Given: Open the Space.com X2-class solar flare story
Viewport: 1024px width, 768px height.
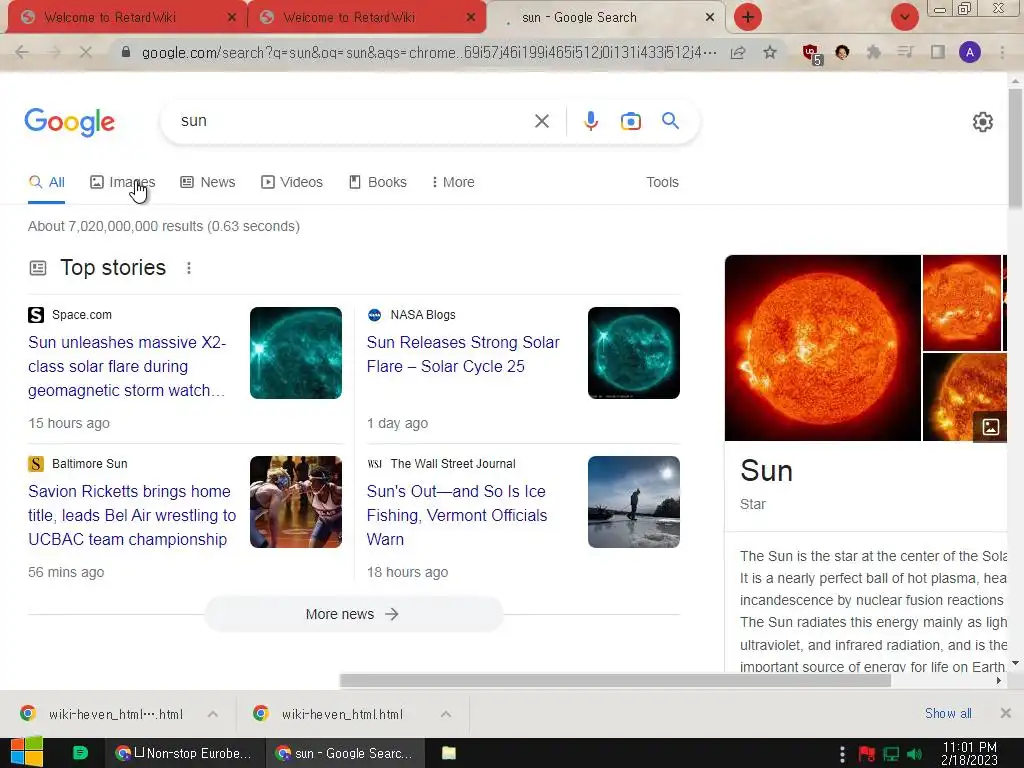Looking at the screenshot, I should 127,366.
